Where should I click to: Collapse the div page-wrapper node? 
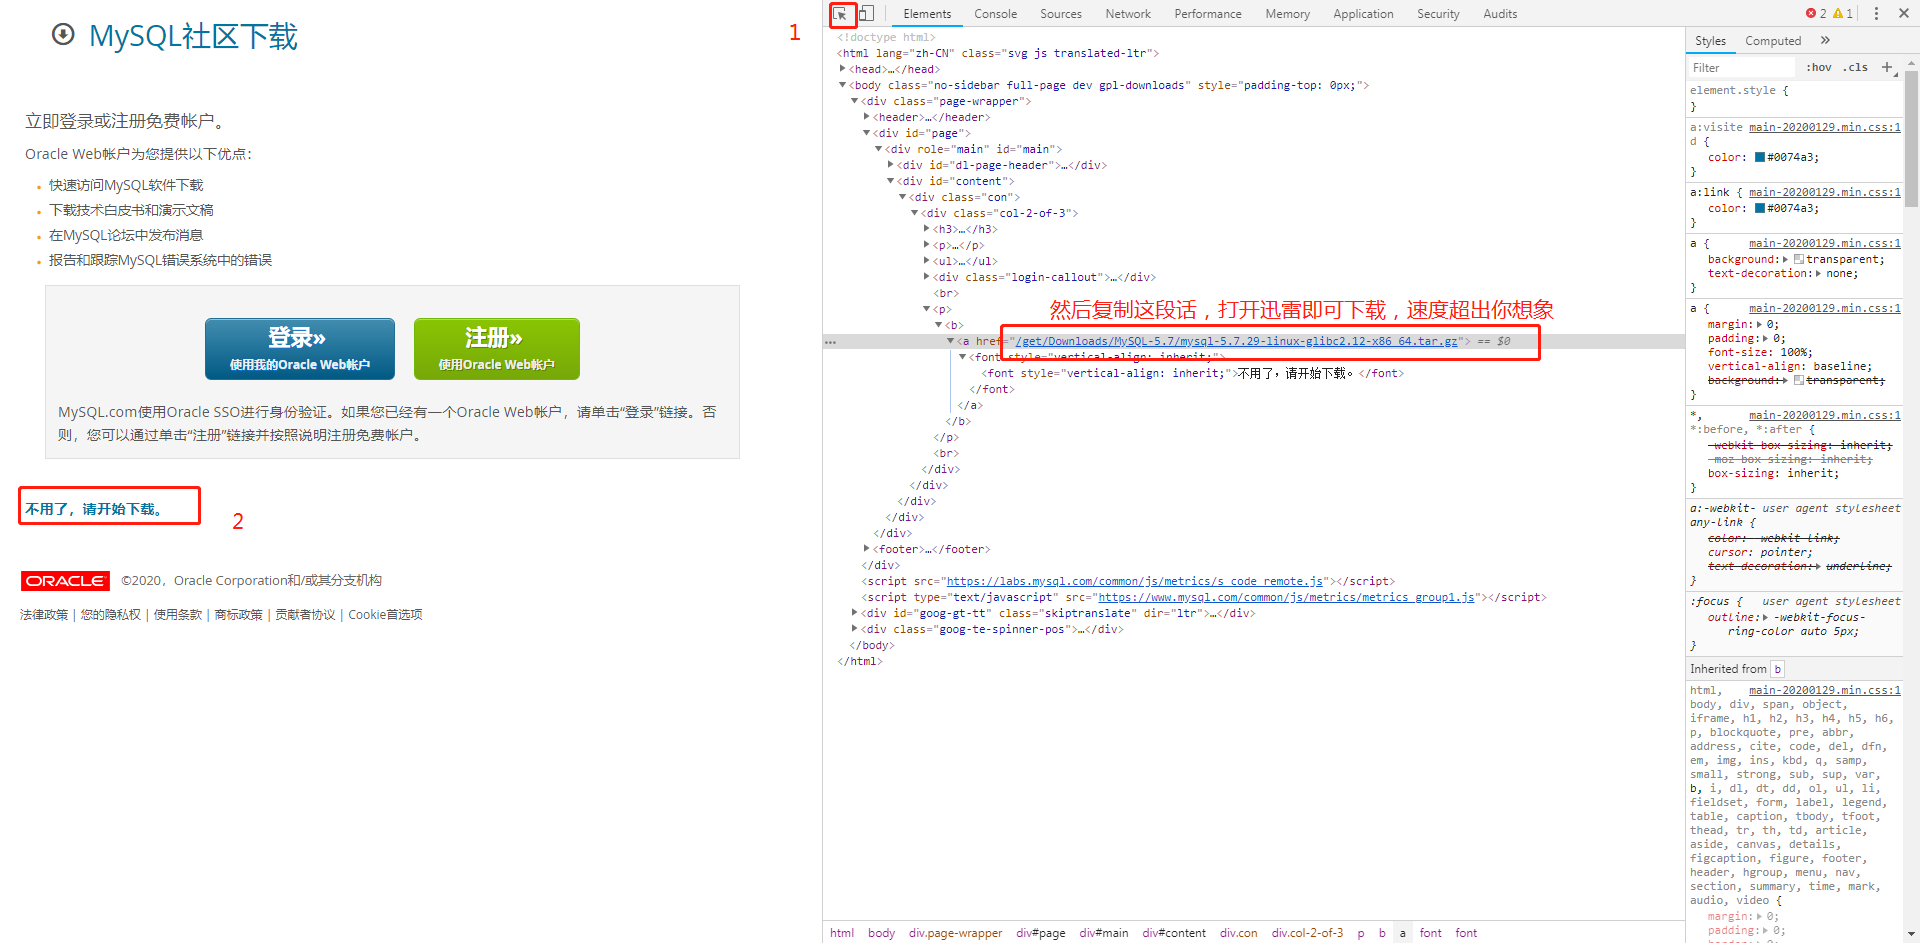click(855, 101)
